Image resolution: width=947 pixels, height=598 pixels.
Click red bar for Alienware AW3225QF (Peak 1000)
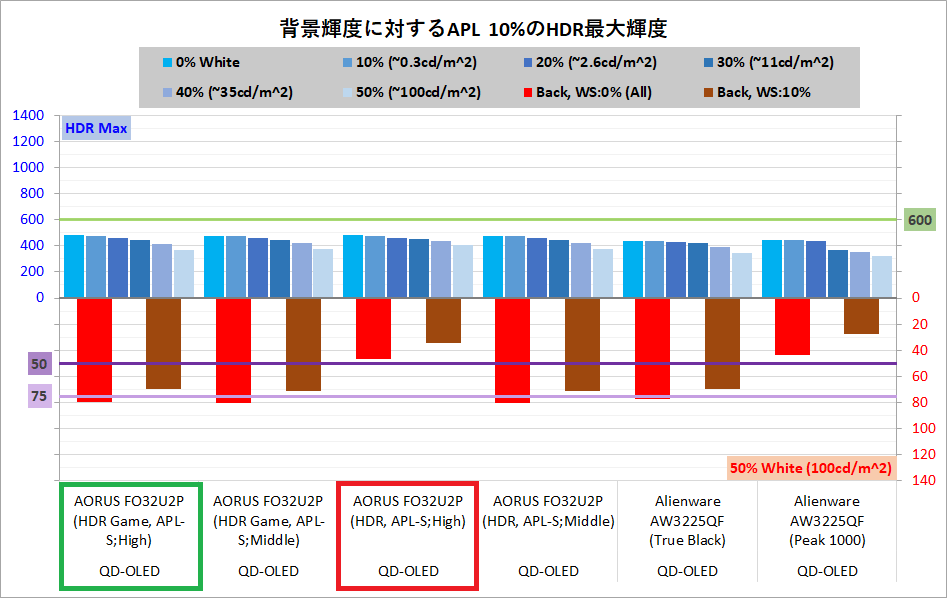pyautogui.click(x=792, y=327)
